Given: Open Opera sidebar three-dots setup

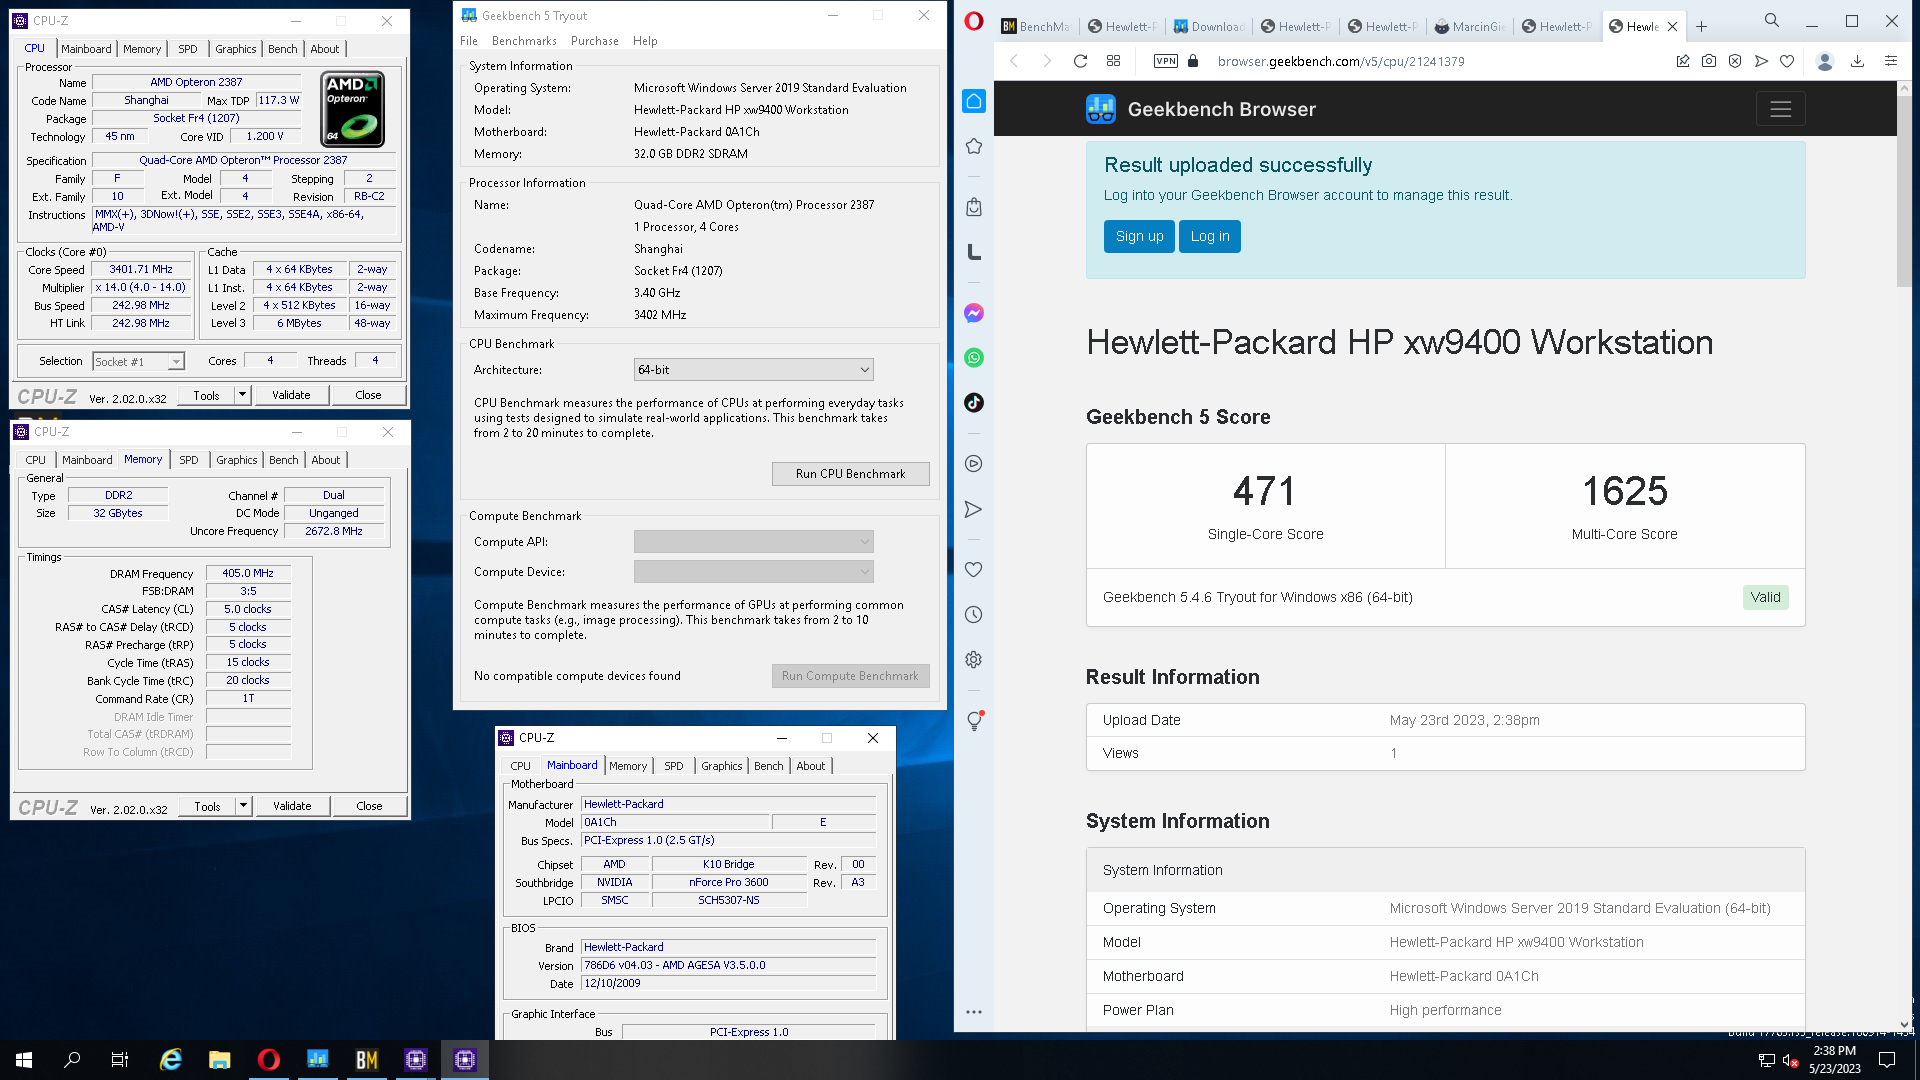Looking at the screenshot, I should click(x=974, y=1012).
